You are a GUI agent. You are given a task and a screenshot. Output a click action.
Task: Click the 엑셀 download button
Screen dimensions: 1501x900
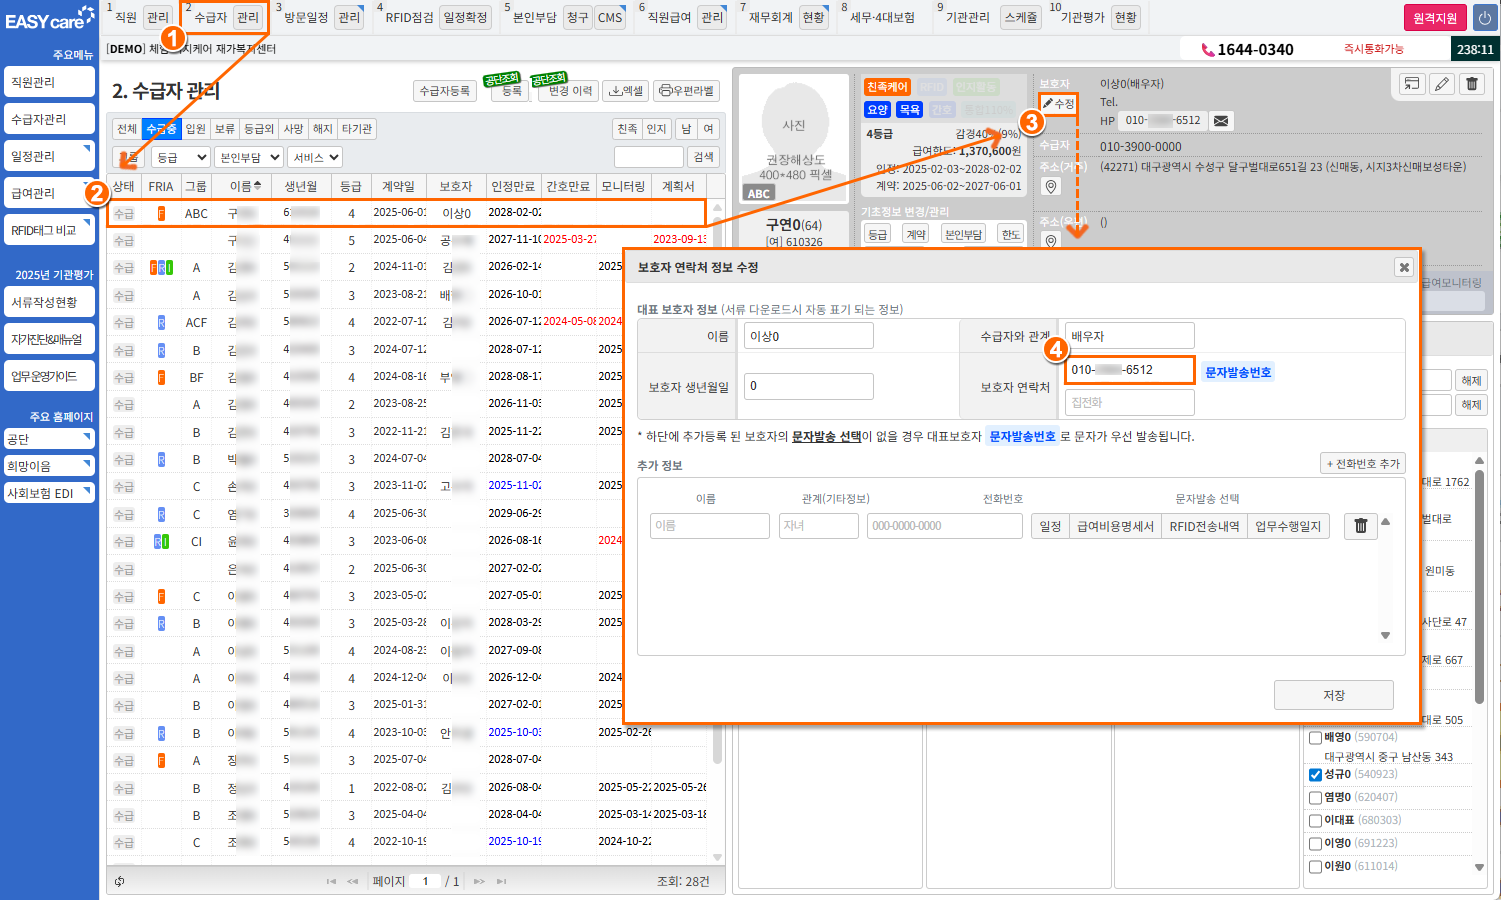point(627,91)
